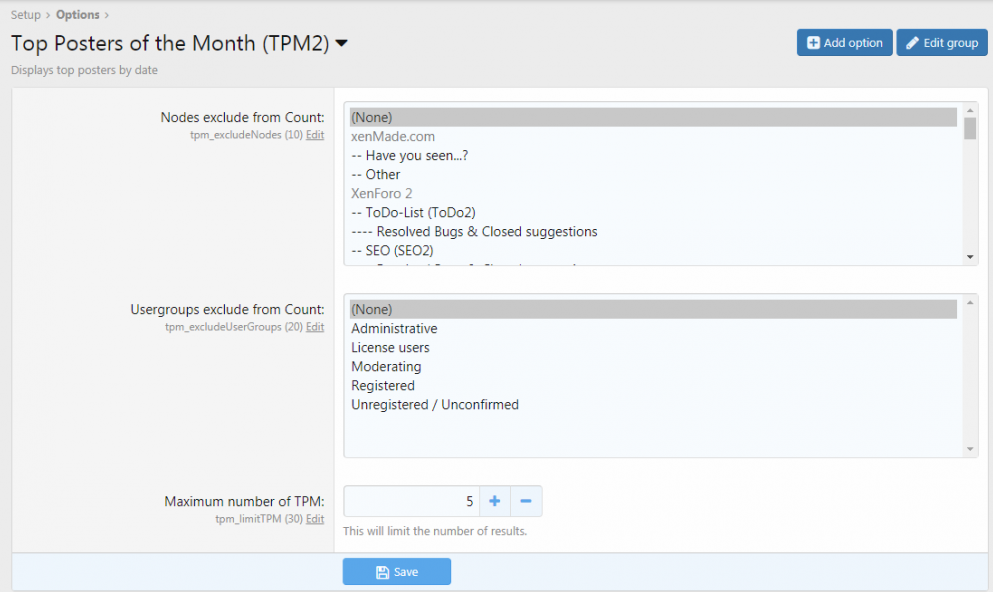Increase Maximum number of TPM with plus
Image resolution: width=993 pixels, height=592 pixels.
point(495,501)
